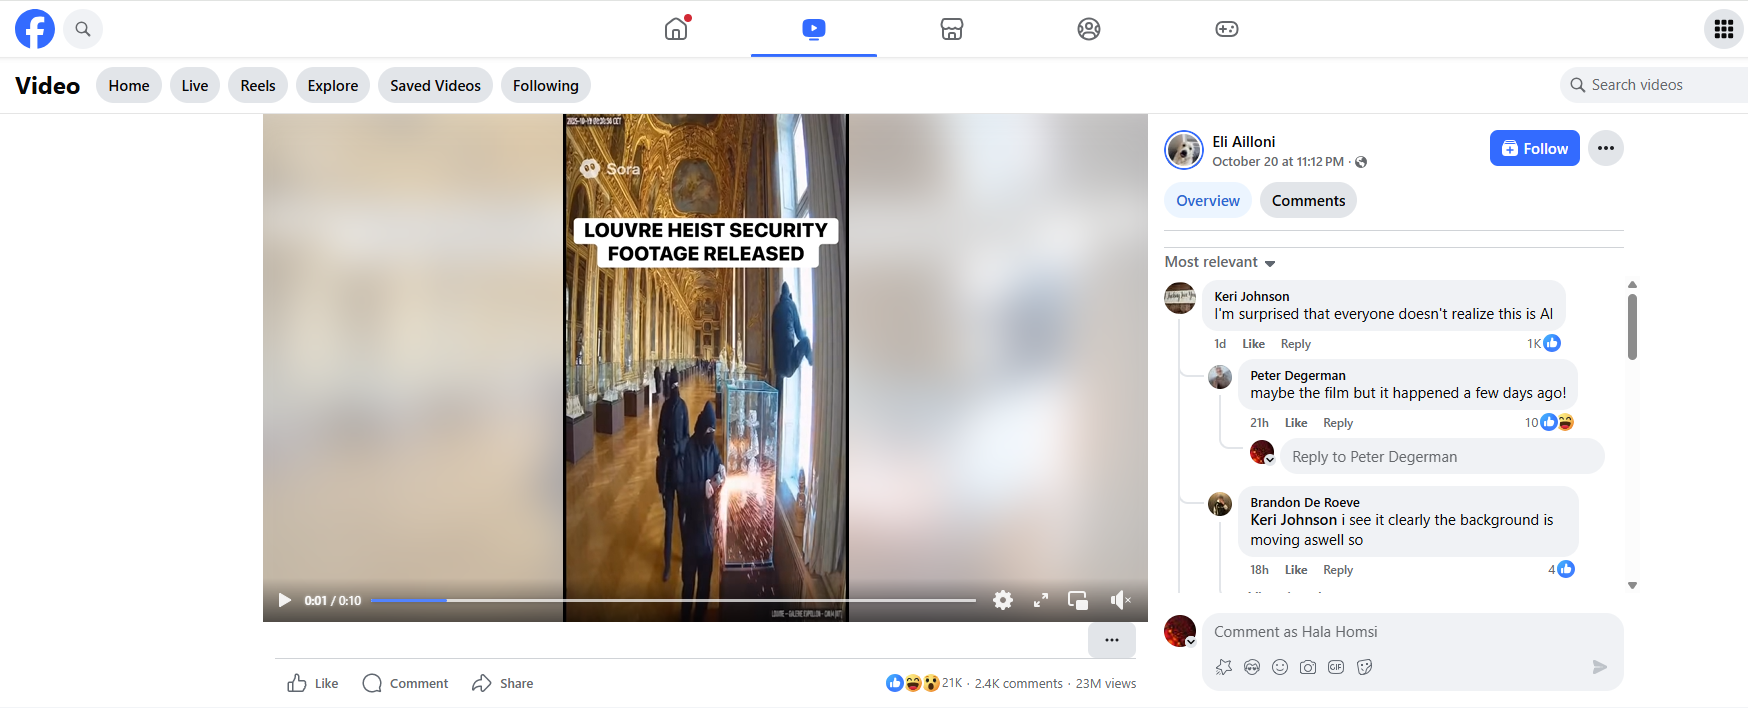Select the Reels tab in Video menu
The image size is (1748, 708).
(x=257, y=86)
